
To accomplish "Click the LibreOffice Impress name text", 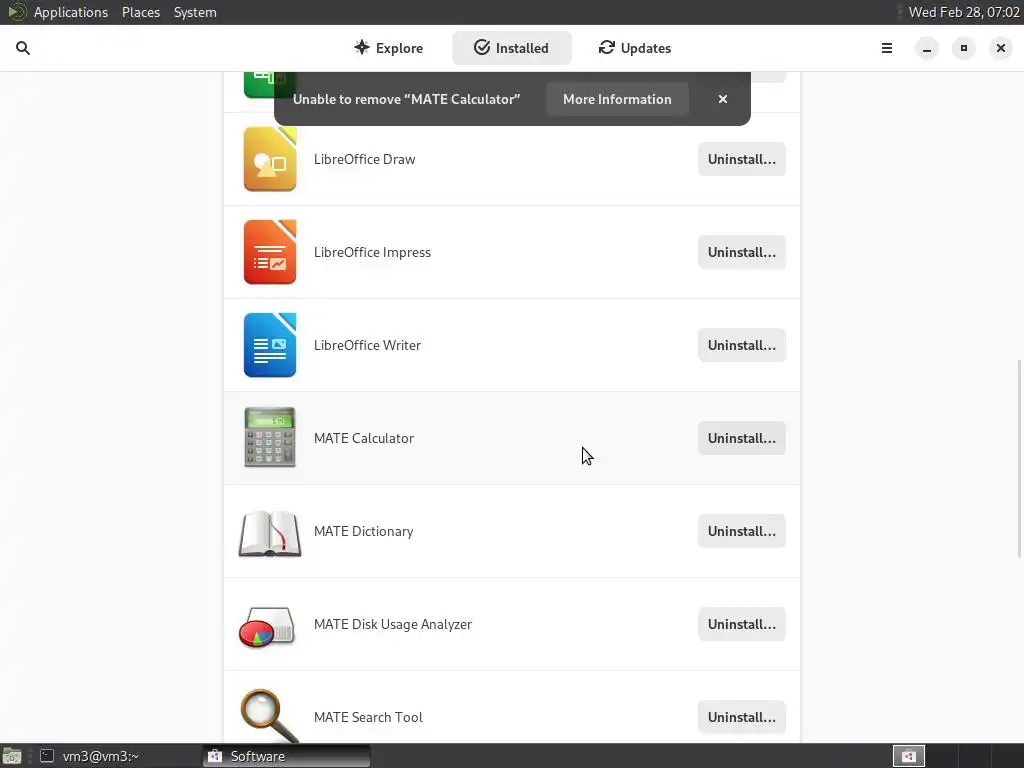I will 372,252.
